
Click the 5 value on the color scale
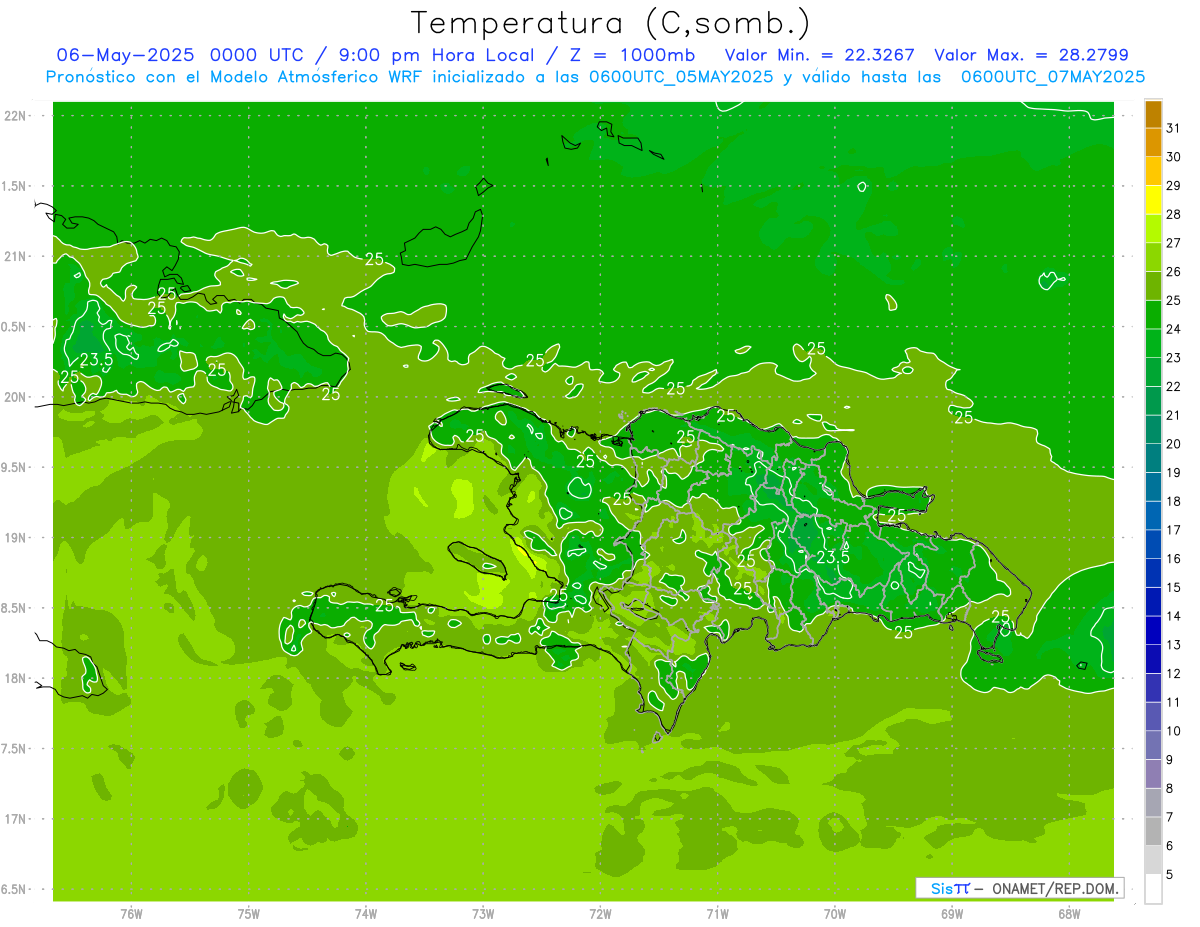[x=1169, y=875]
